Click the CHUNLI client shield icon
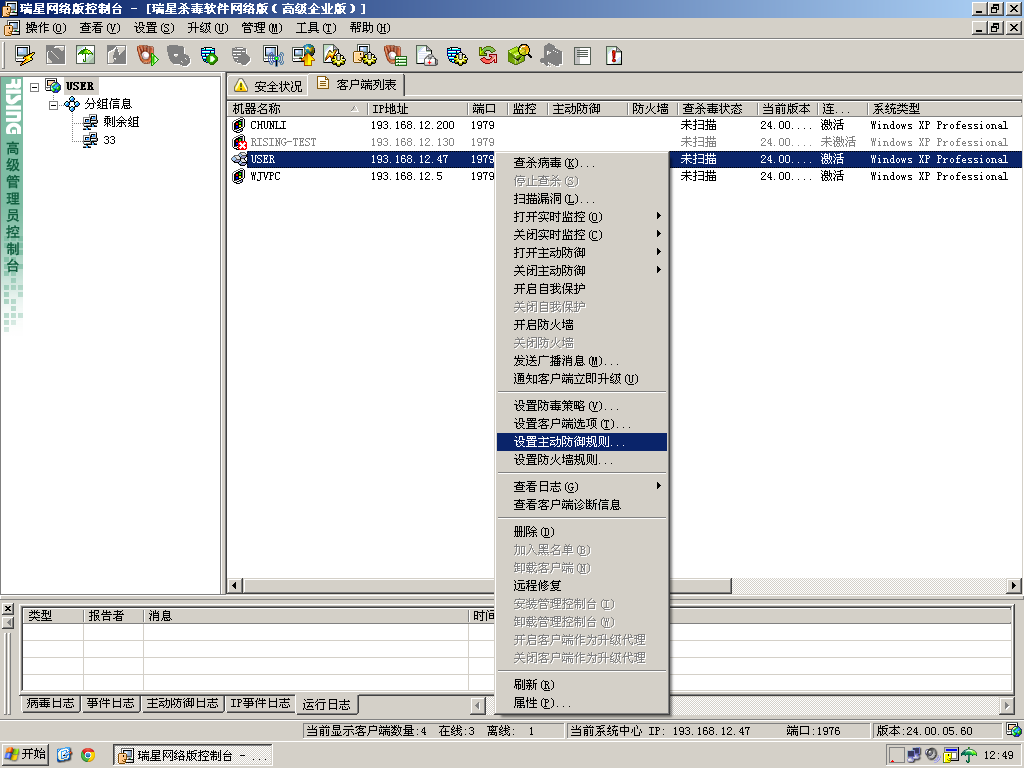This screenshot has height=768, width=1024. coord(239,126)
